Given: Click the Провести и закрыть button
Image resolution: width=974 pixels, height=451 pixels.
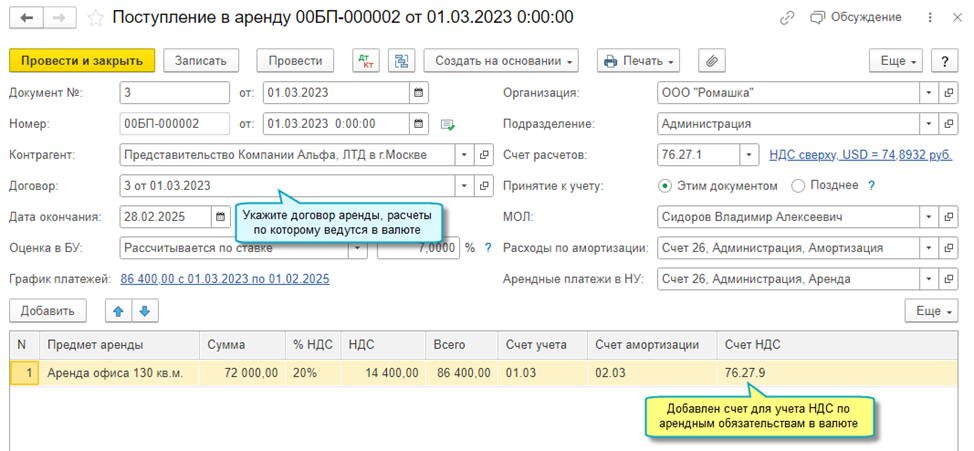Looking at the screenshot, I should click(82, 61).
